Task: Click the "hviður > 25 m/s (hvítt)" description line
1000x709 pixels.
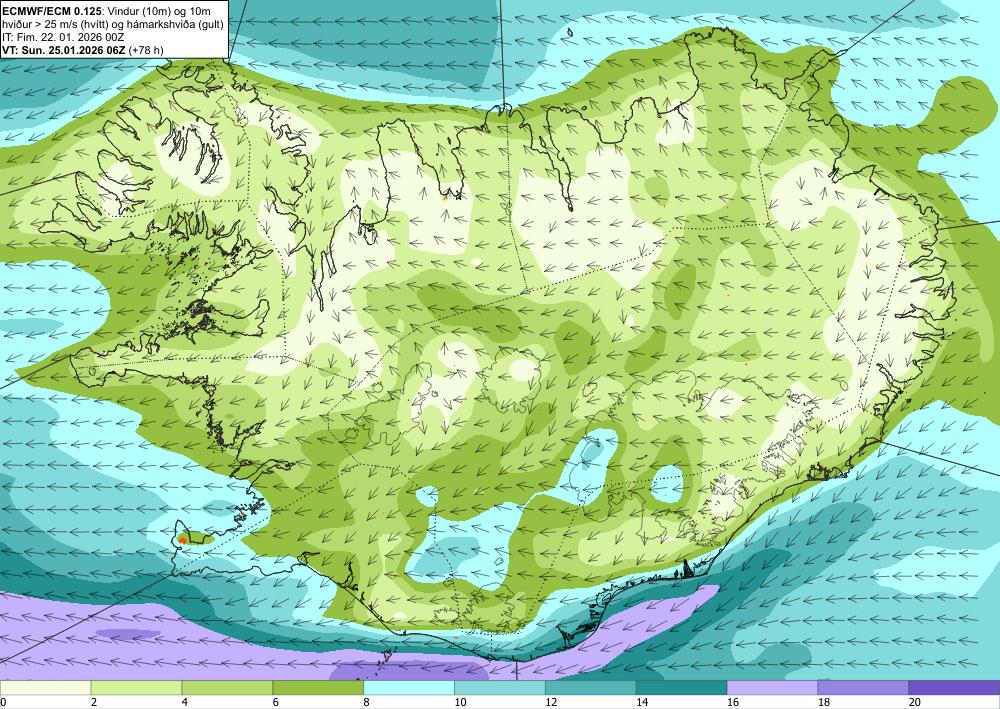Action: [x=54, y=24]
